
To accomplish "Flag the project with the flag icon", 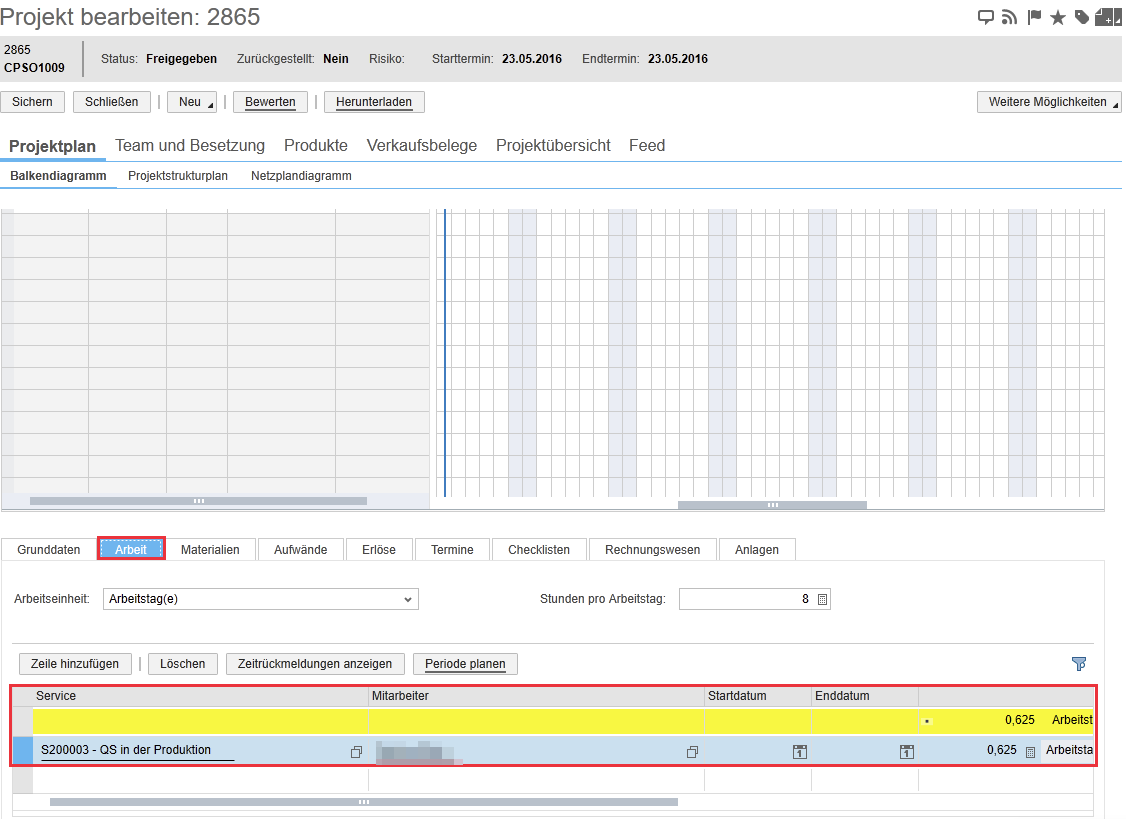I will click(x=1034, y=17).
